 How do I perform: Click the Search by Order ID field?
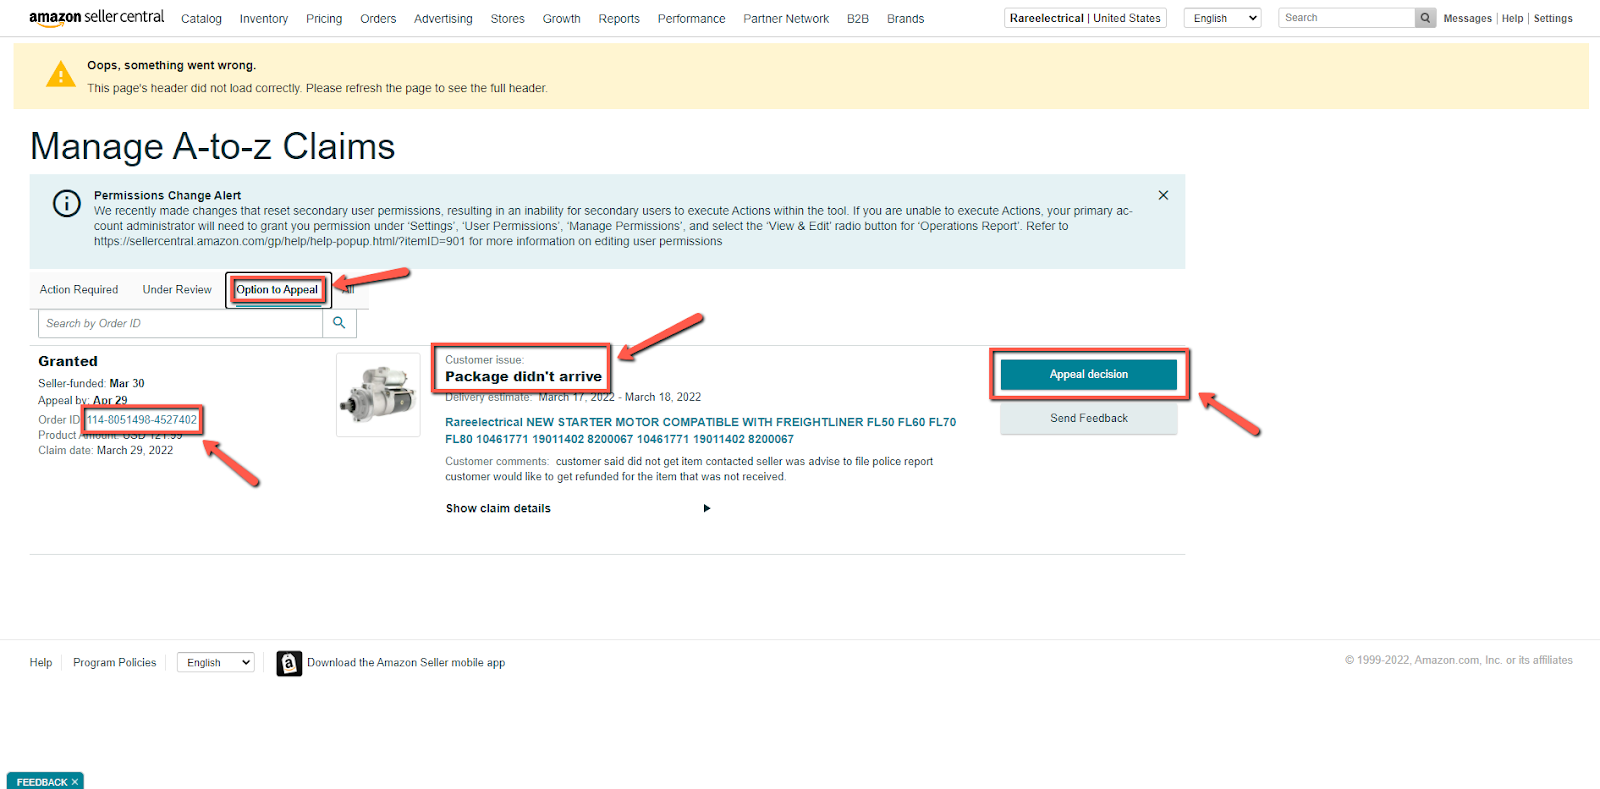[x=181, y=323]
